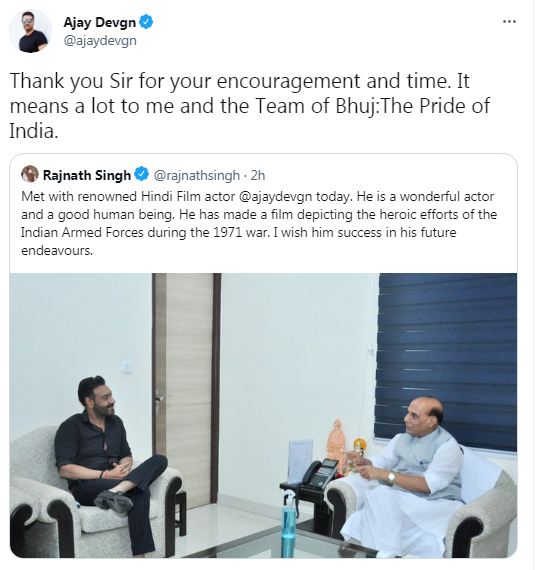This screenshot has width=536, height=570.
Task: Open Ajay Devgn display name link
Action: pyautogui.click(x=99, y=23)
